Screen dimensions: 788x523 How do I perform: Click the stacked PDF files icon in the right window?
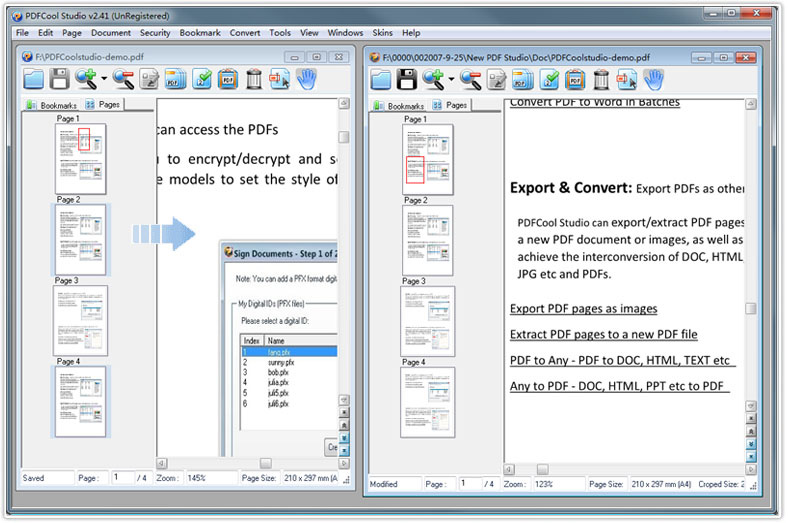[523, 80]
